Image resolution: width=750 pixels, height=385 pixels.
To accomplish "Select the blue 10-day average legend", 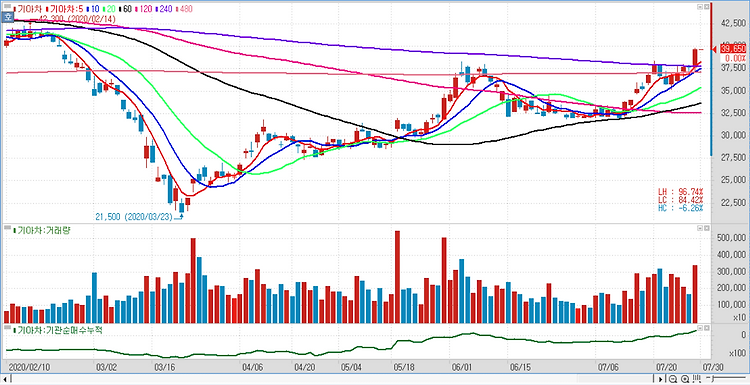I will [93, 9].
